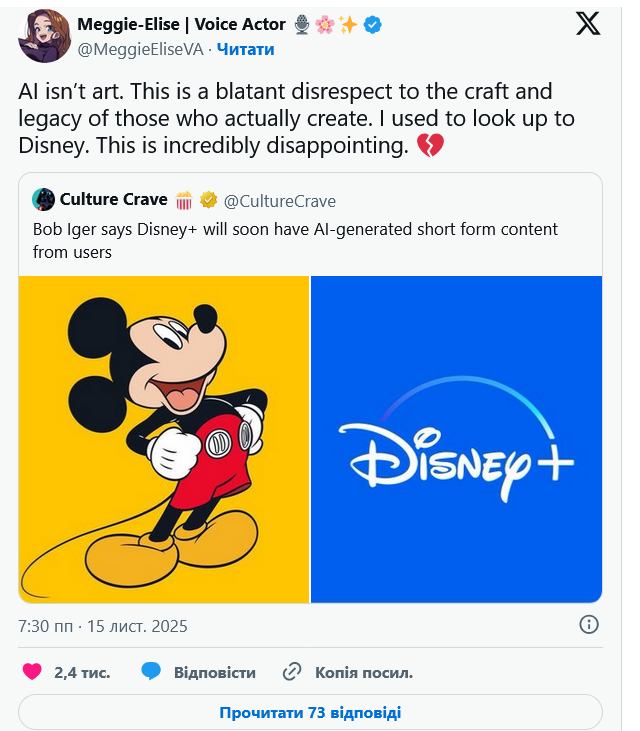
Task: Follow via the Читати link
Action: (x=246, y=49)
